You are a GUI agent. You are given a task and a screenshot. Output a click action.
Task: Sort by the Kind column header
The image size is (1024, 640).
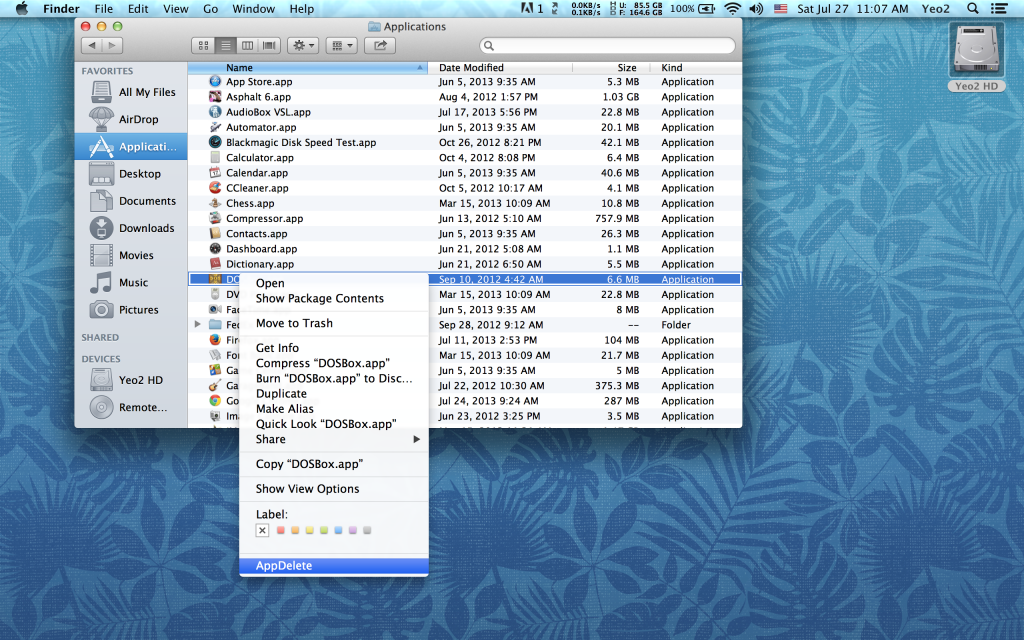tap(696, 67)
